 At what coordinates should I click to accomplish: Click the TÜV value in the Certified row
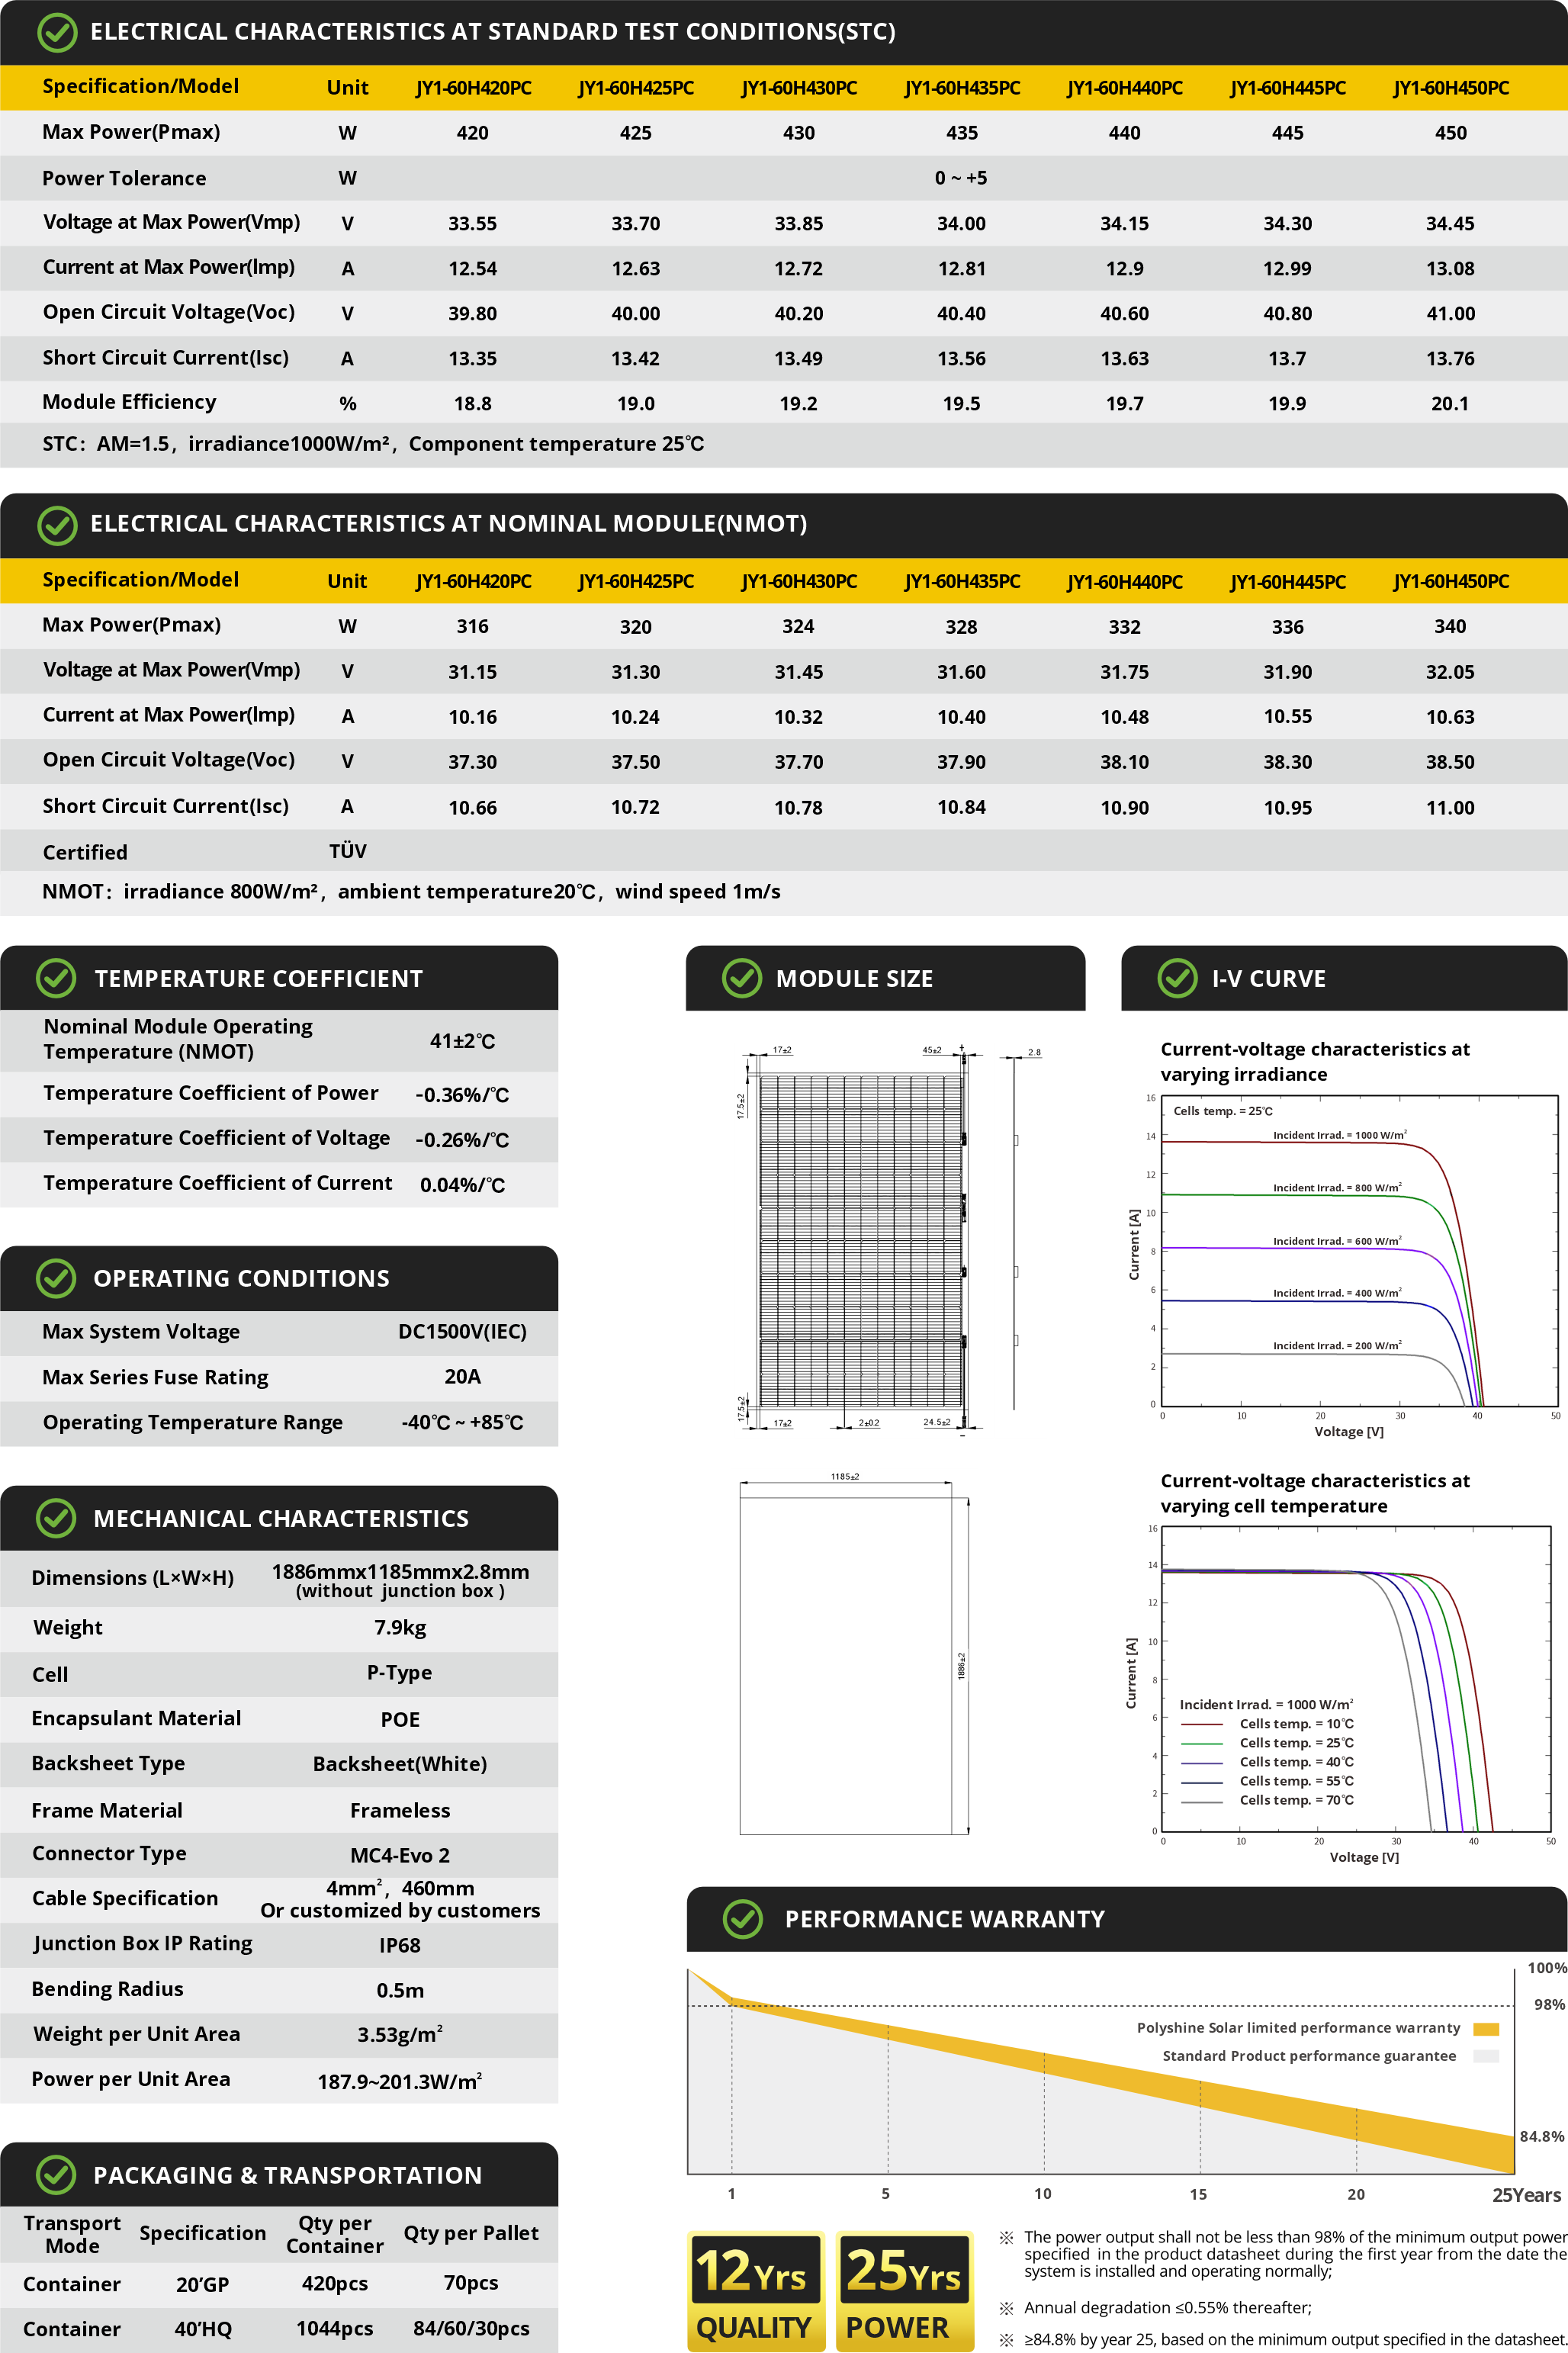click(x=348, y=851)
